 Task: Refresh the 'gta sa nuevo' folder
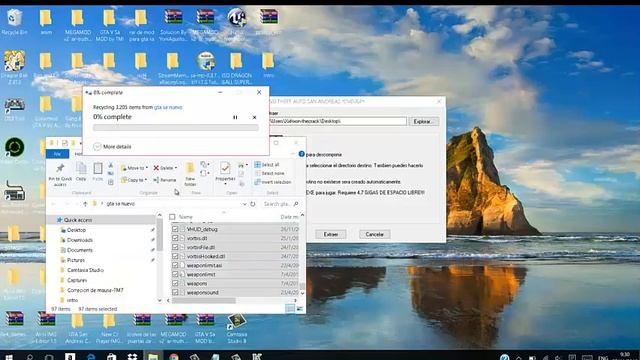click(253, 204)
